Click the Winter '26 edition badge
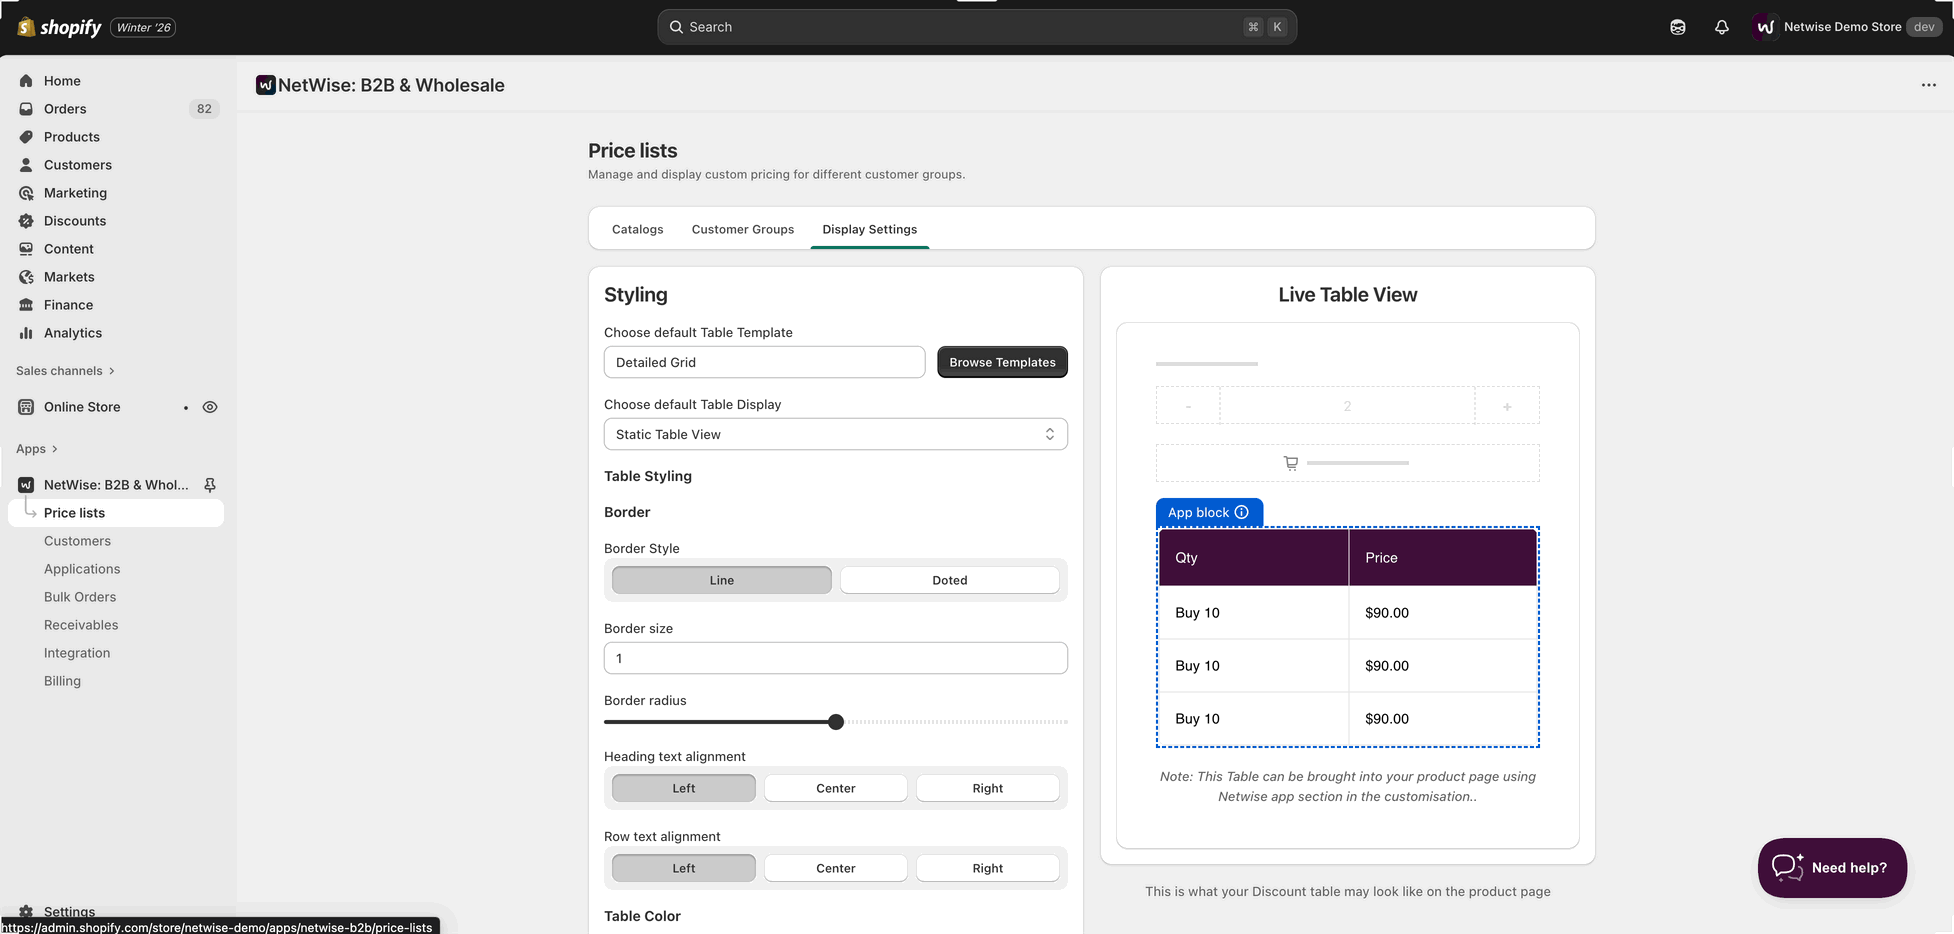Image resolution: width=1954 pixels, height=934 pixels. point(144,27)
